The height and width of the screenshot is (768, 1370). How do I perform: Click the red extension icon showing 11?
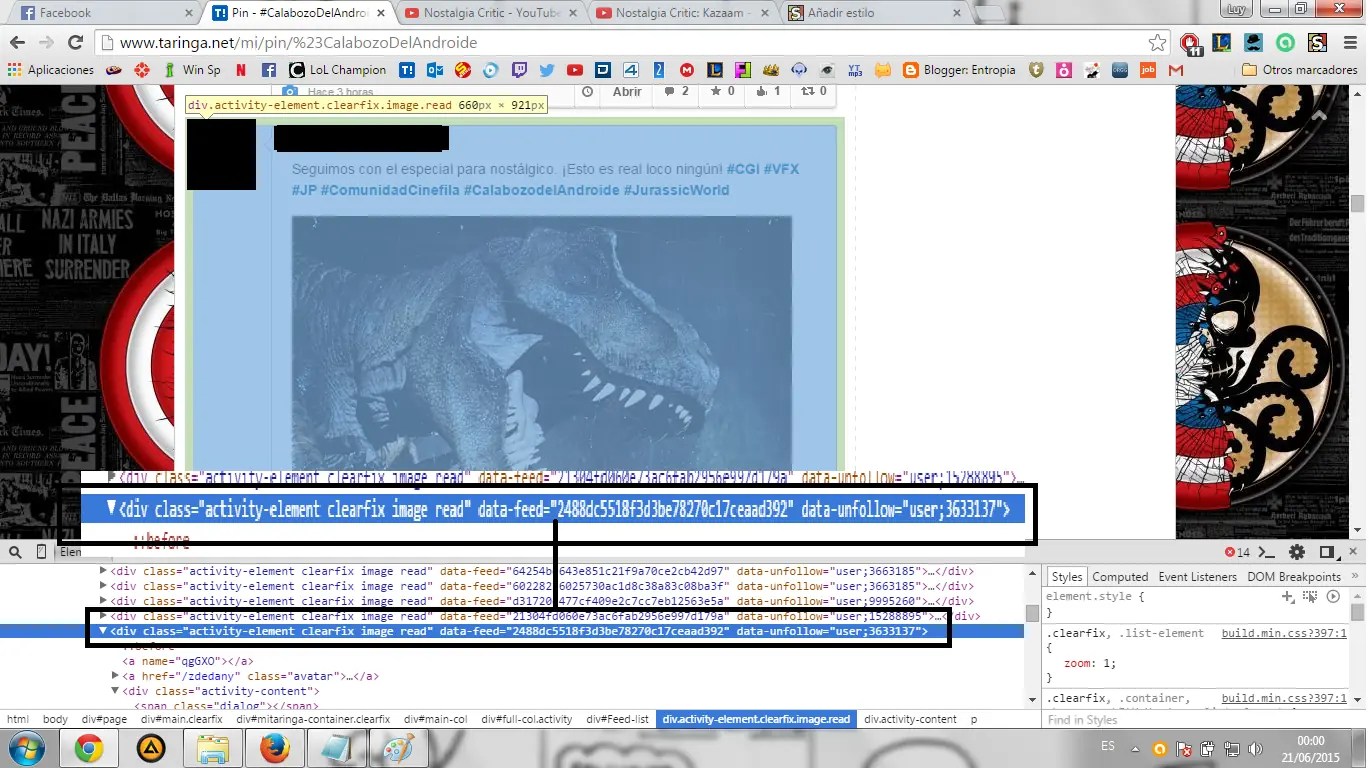pyautogui.click(x=1190, y=43)
